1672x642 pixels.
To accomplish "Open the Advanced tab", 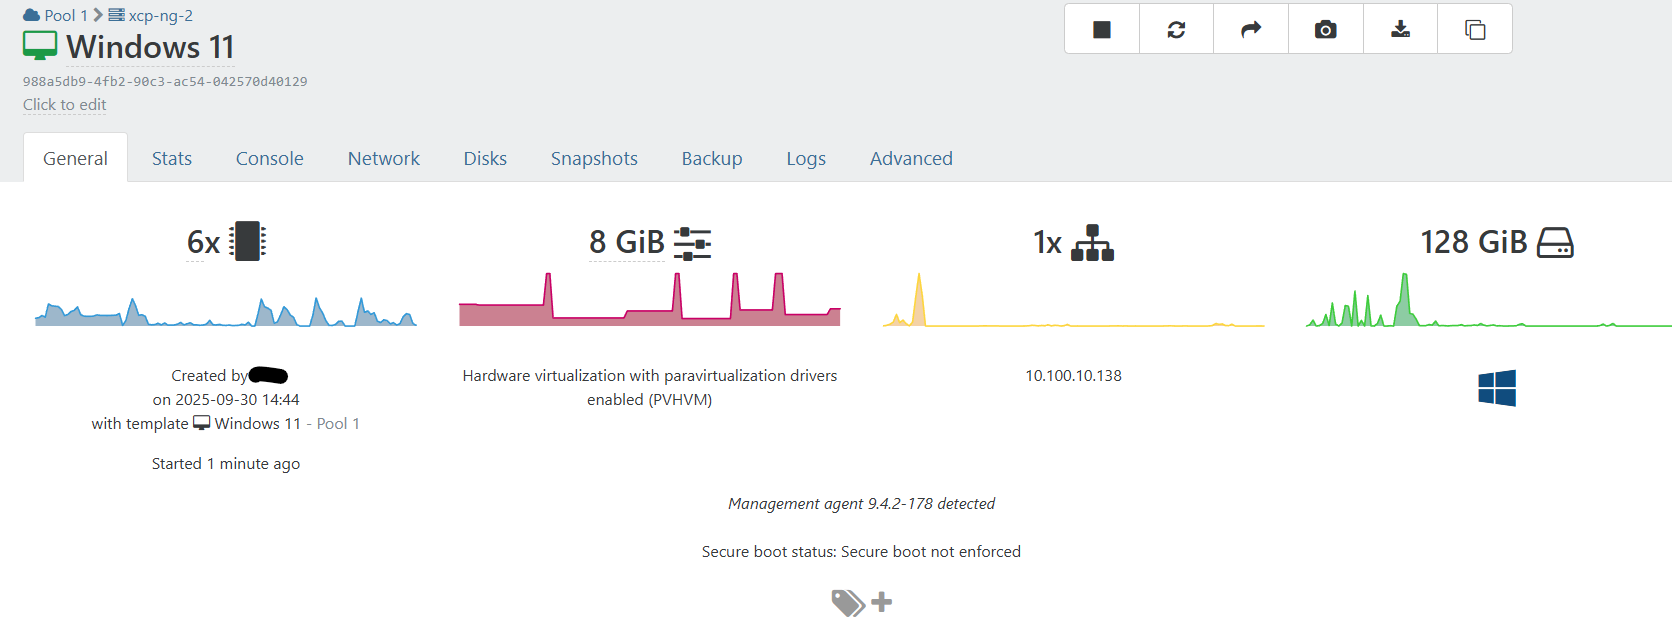I will coord(911,159).
